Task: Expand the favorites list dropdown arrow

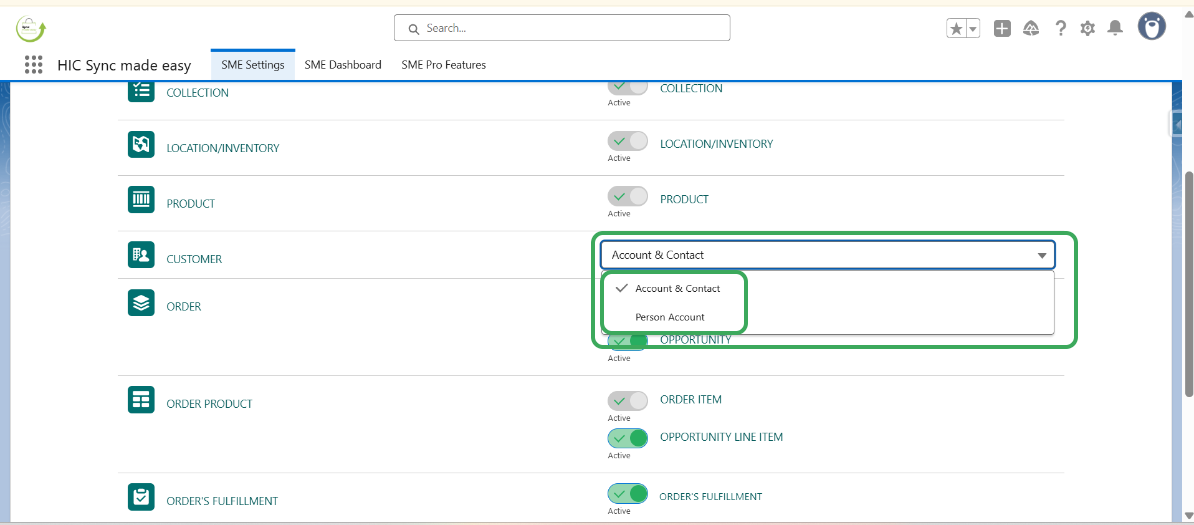Action: (972, 29)
